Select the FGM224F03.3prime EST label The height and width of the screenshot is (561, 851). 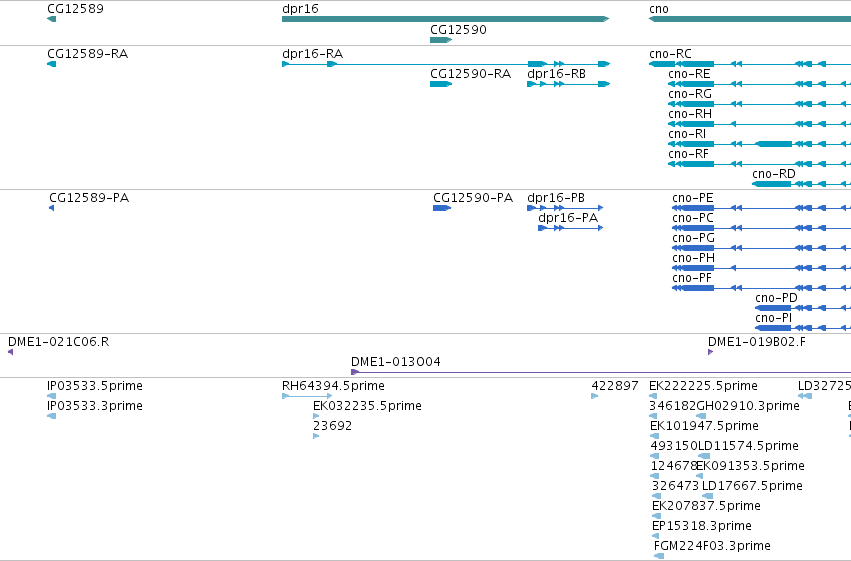(x=712, y=547)
